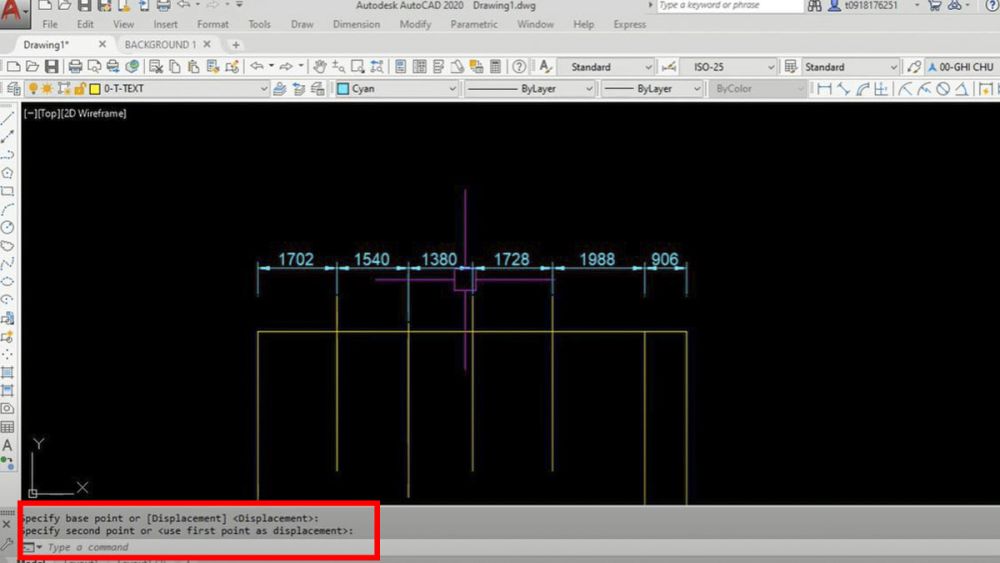Click the Help question mark icon
1000x563 pixels.
click(519, 66)
